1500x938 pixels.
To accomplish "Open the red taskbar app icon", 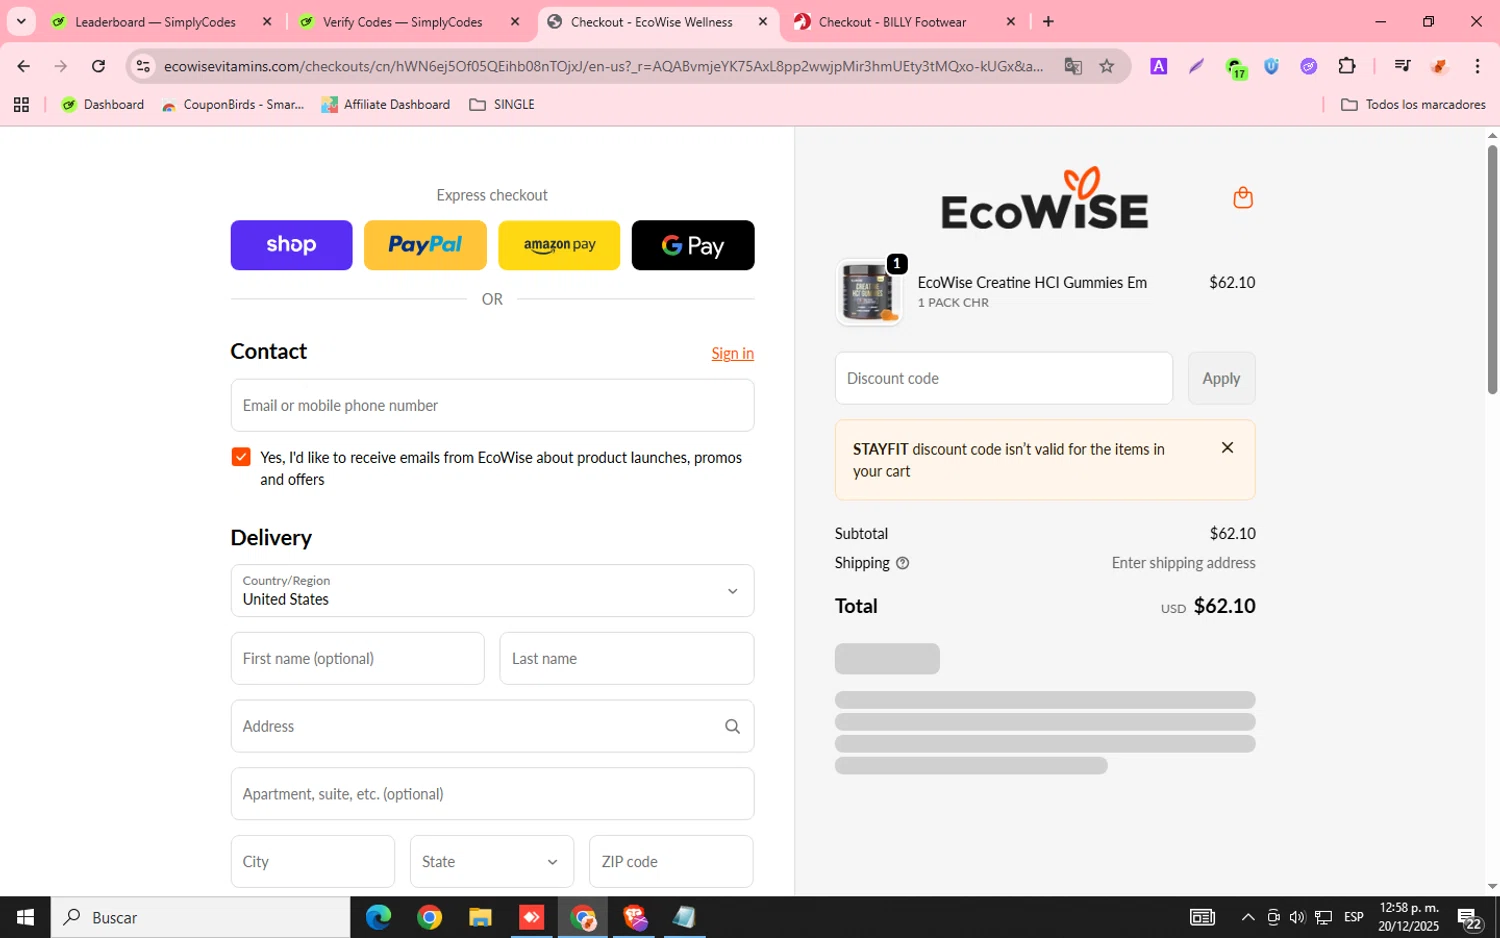I will pyautogui.click(x=531, y=917).
